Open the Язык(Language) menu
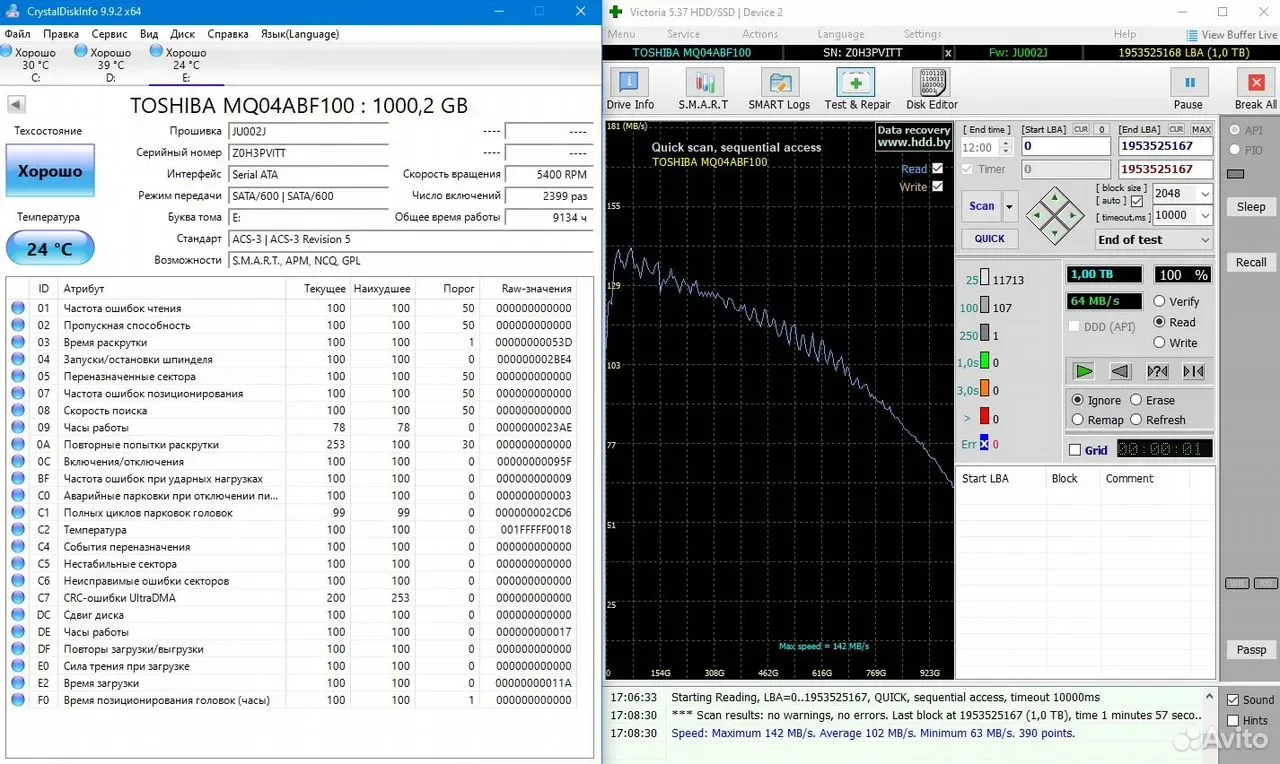The height and width of the screenshot is (764, 1280). click(x=299, y=34)
